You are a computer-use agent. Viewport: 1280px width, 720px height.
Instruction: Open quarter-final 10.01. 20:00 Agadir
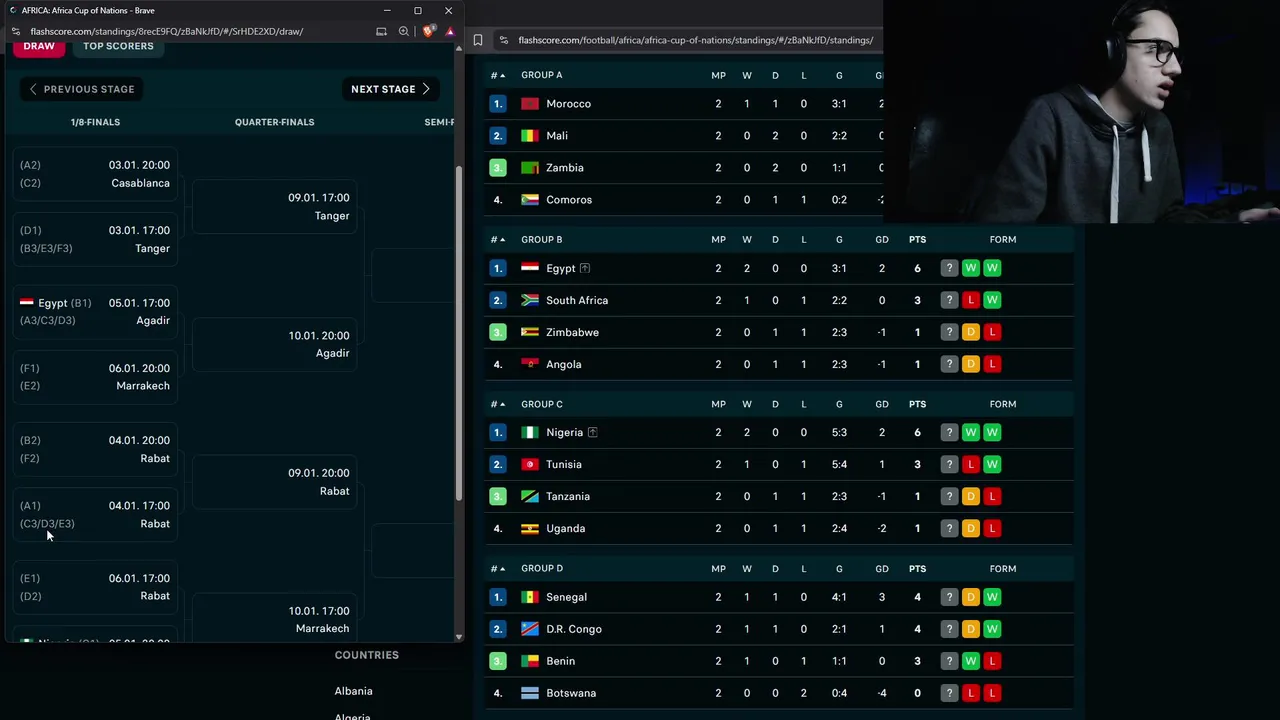coord(275,344)
